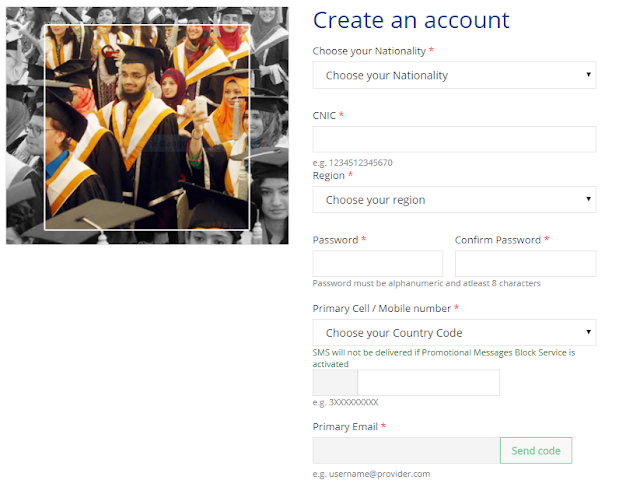The height and width of the screenshot is (480, 640).
Task: Click the Send code button
Action: click(536, 451)
